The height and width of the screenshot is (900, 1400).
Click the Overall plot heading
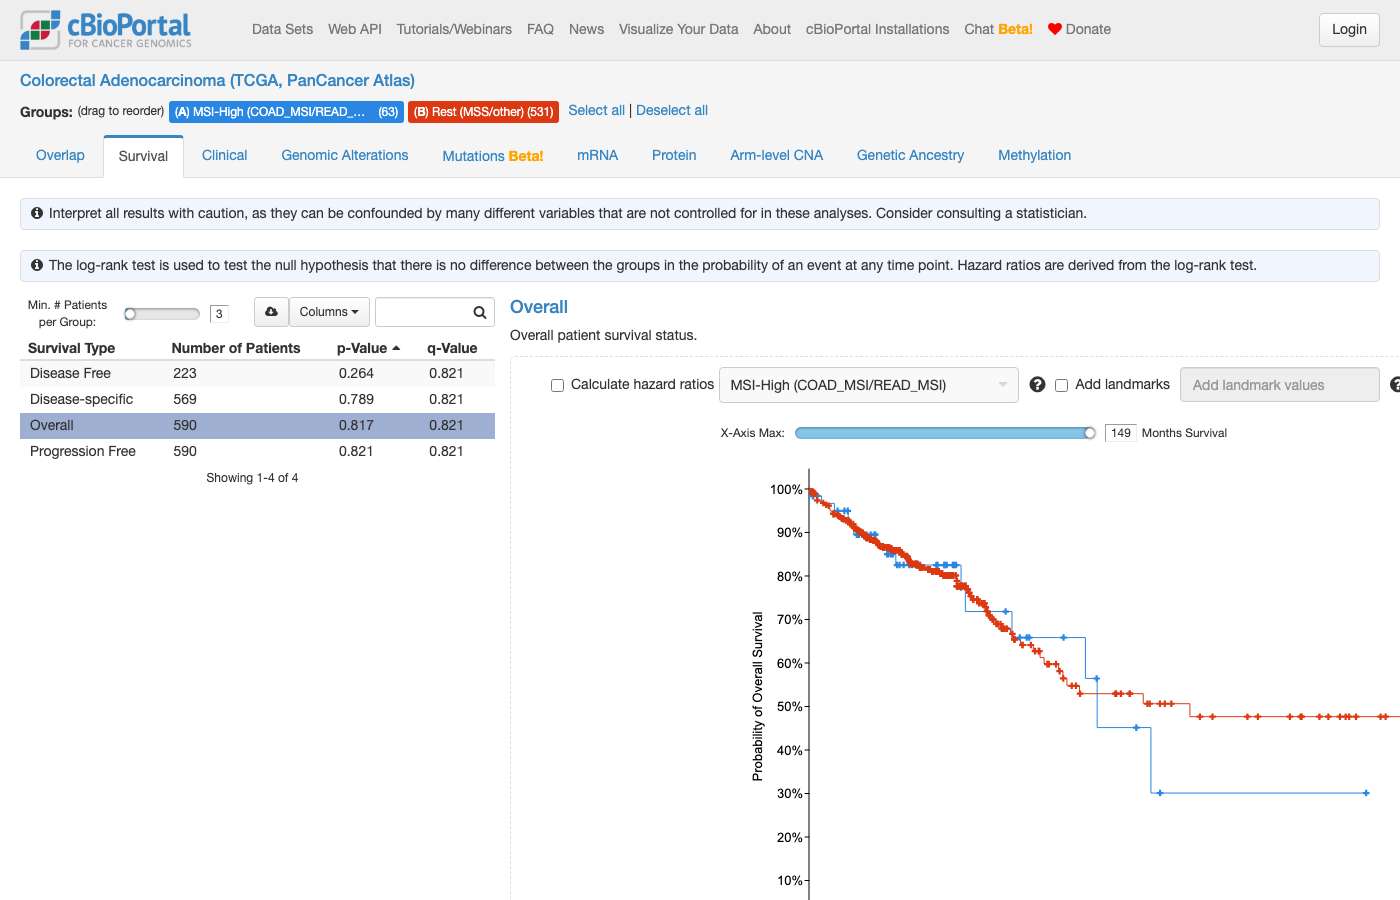(539, 307)
